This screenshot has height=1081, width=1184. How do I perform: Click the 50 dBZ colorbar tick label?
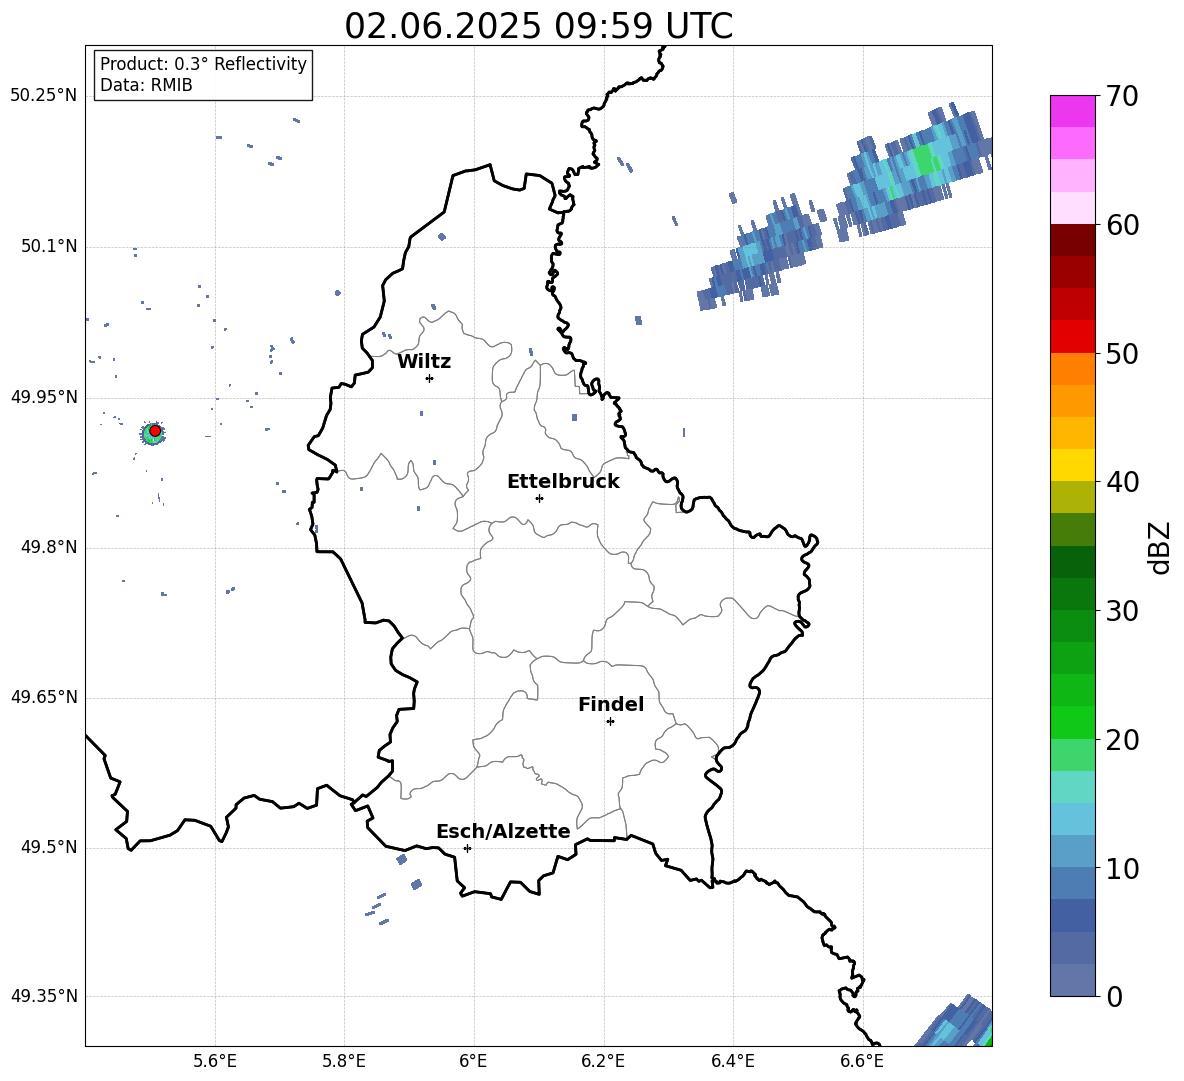coord(1122,353)
